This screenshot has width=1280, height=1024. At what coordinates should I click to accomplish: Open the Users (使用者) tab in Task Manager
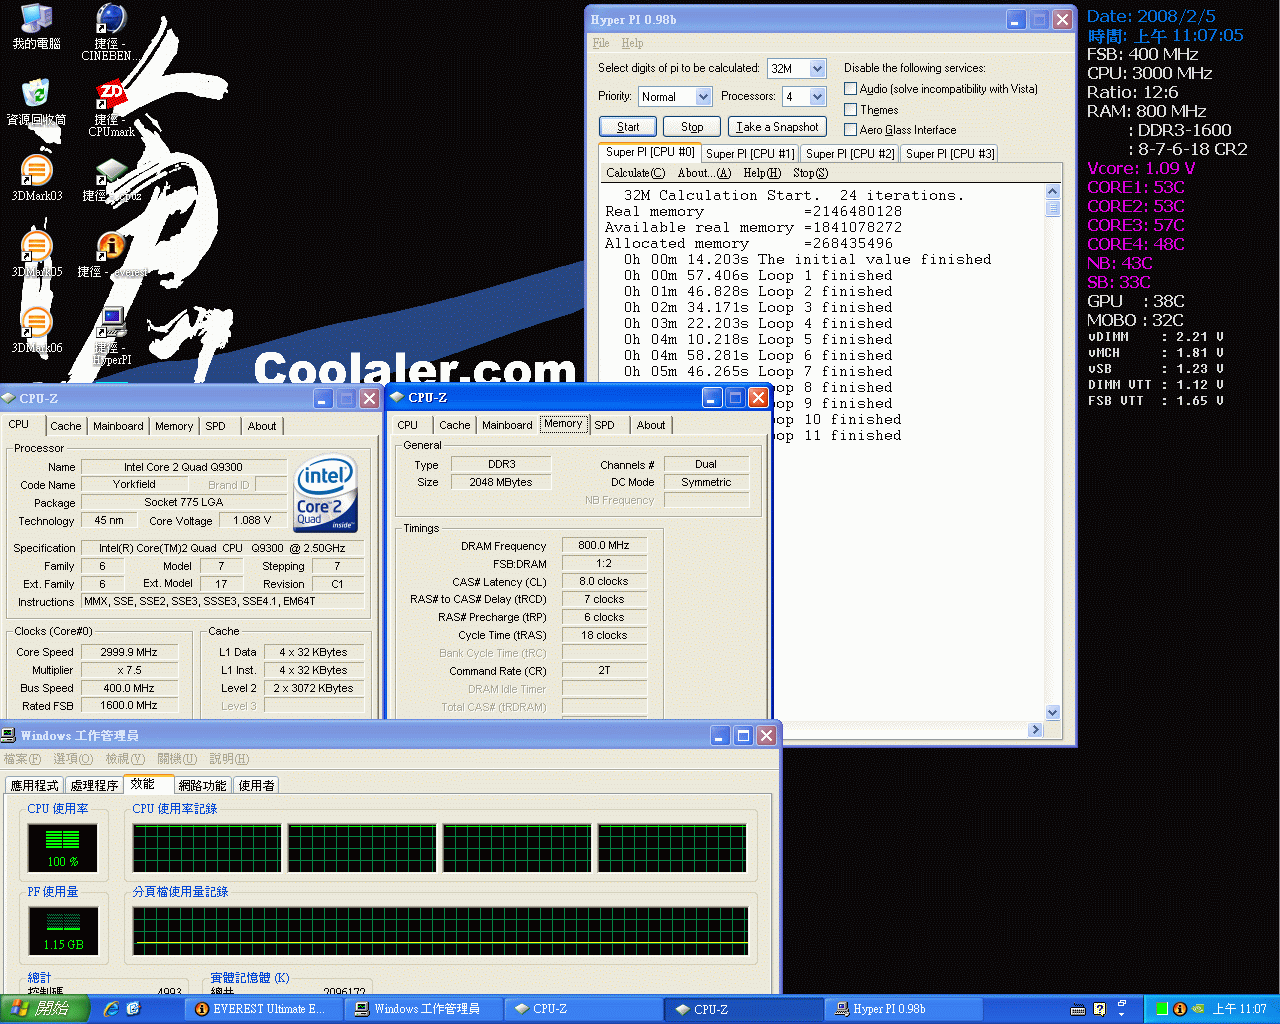click(256, 786)
